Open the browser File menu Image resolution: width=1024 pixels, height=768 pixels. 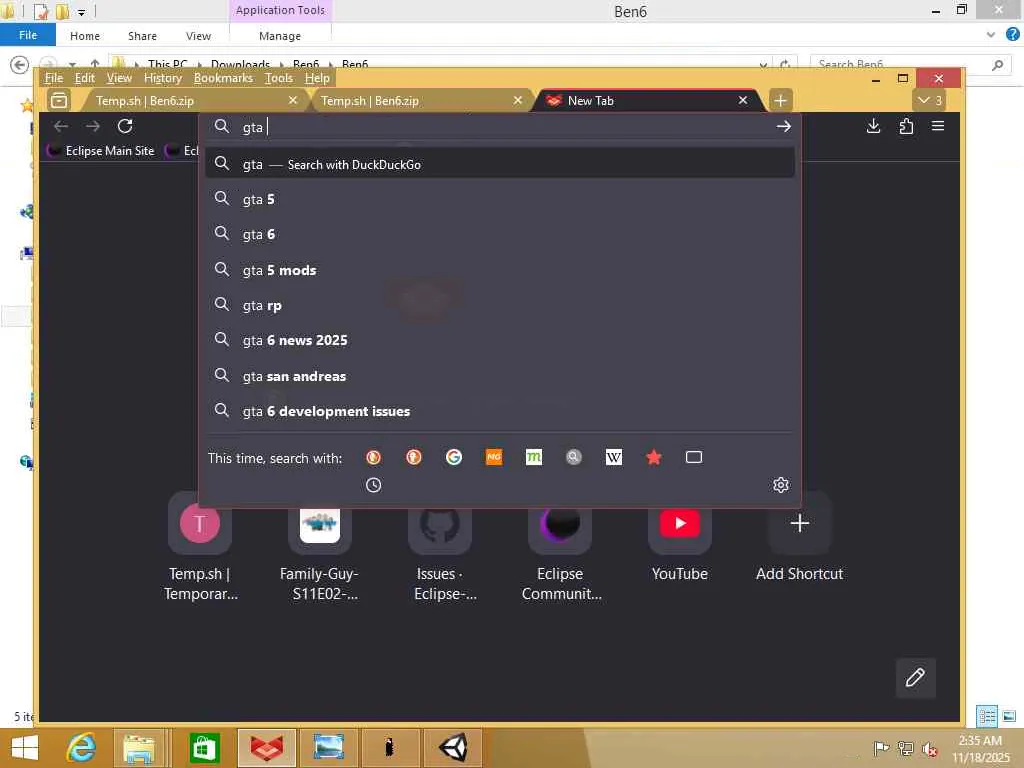pos(54,78)
